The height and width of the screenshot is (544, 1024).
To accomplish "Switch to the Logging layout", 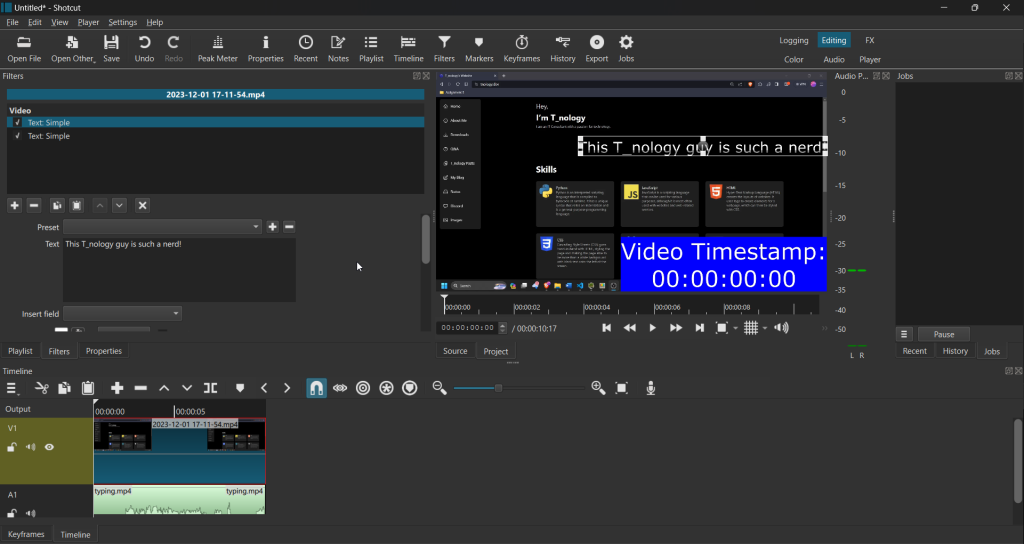I will coord(793,40).
